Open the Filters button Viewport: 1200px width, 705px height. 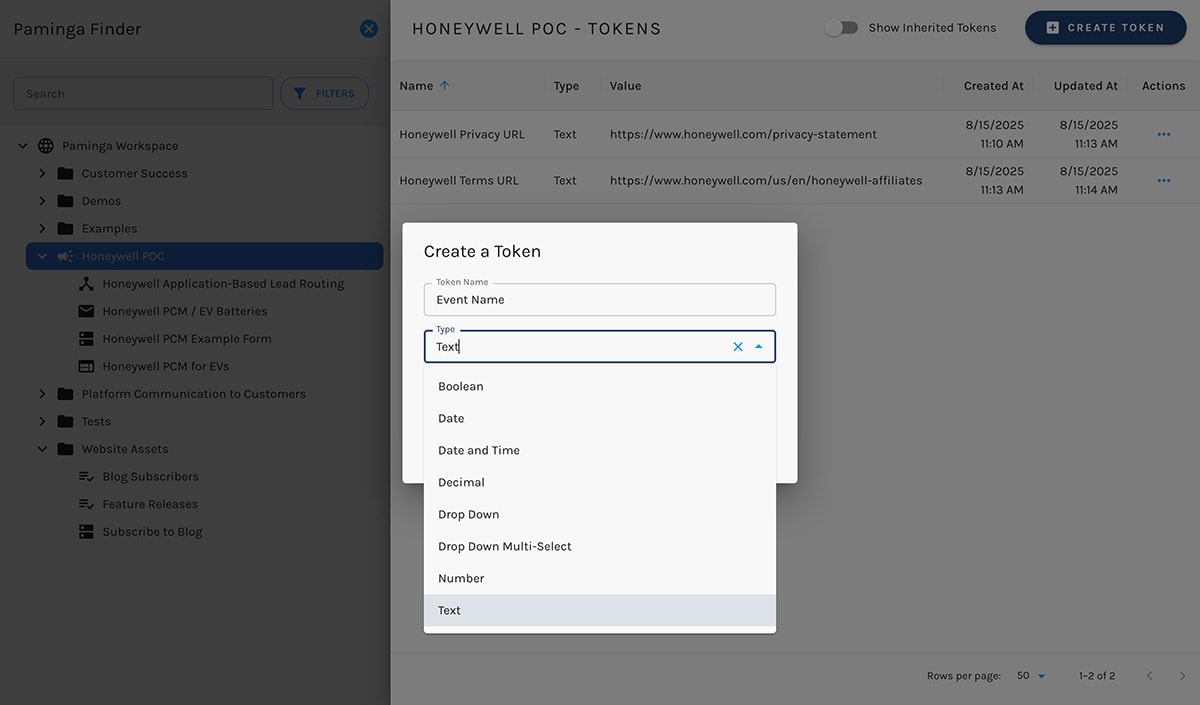coord(324,93)
